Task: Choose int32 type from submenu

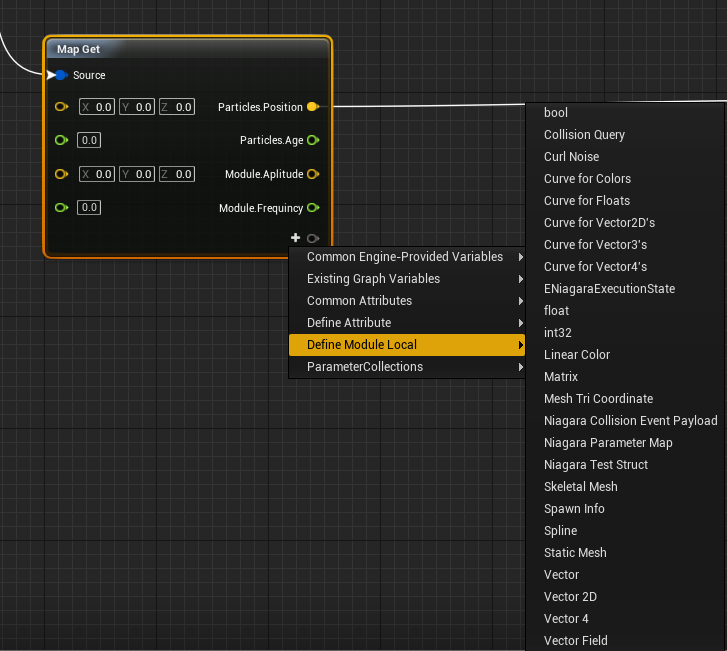Action: point(625,333)
